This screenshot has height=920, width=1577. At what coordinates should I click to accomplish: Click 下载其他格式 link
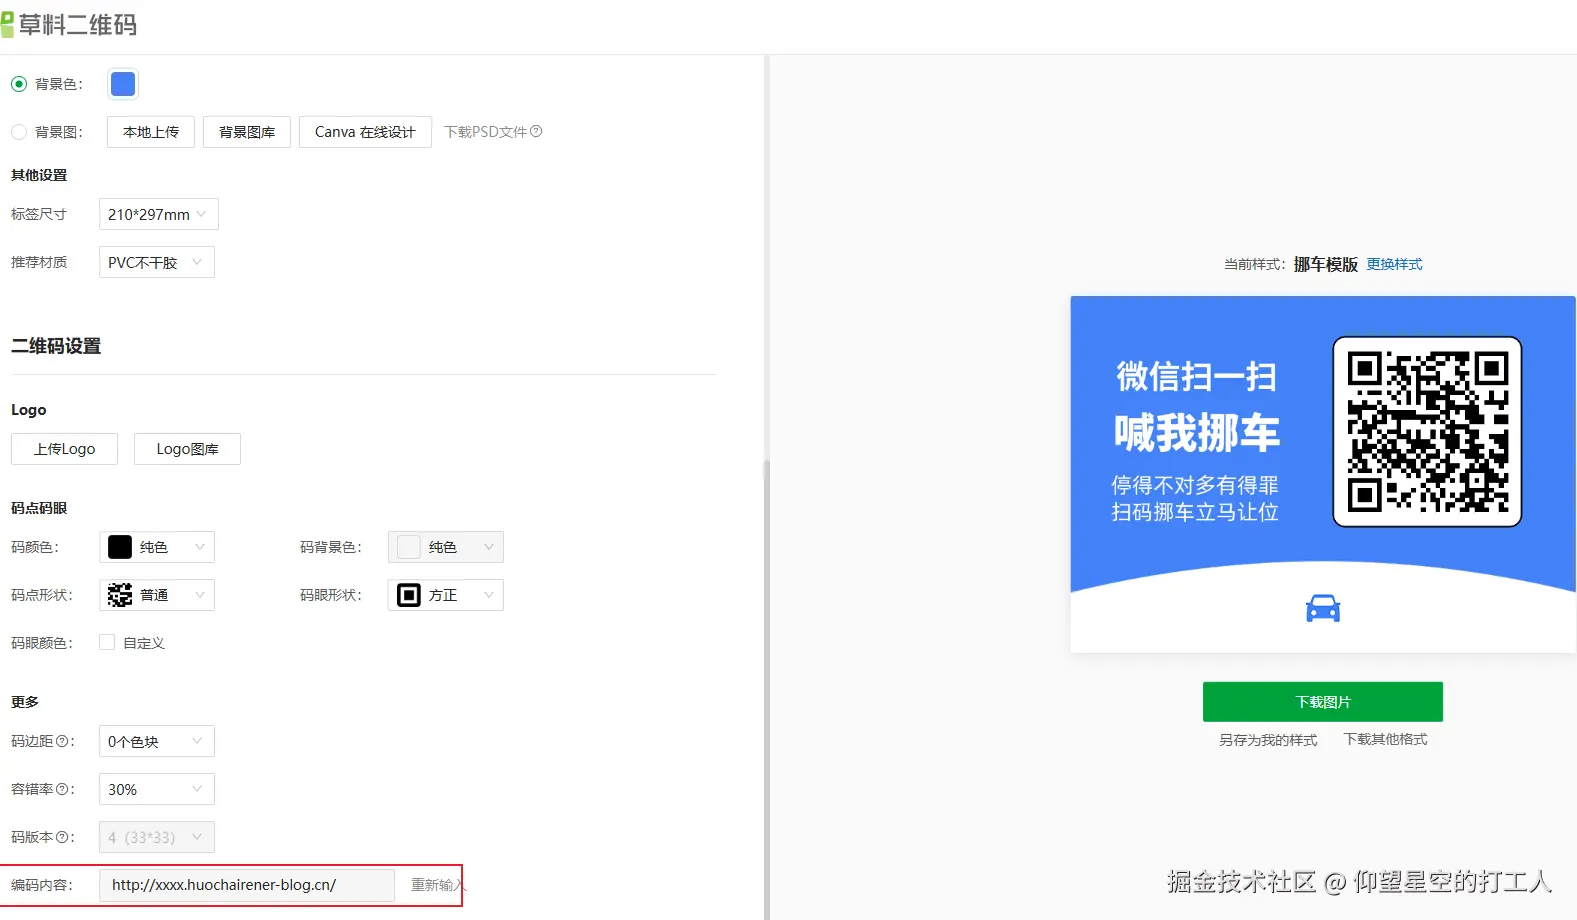(1385, 739)
